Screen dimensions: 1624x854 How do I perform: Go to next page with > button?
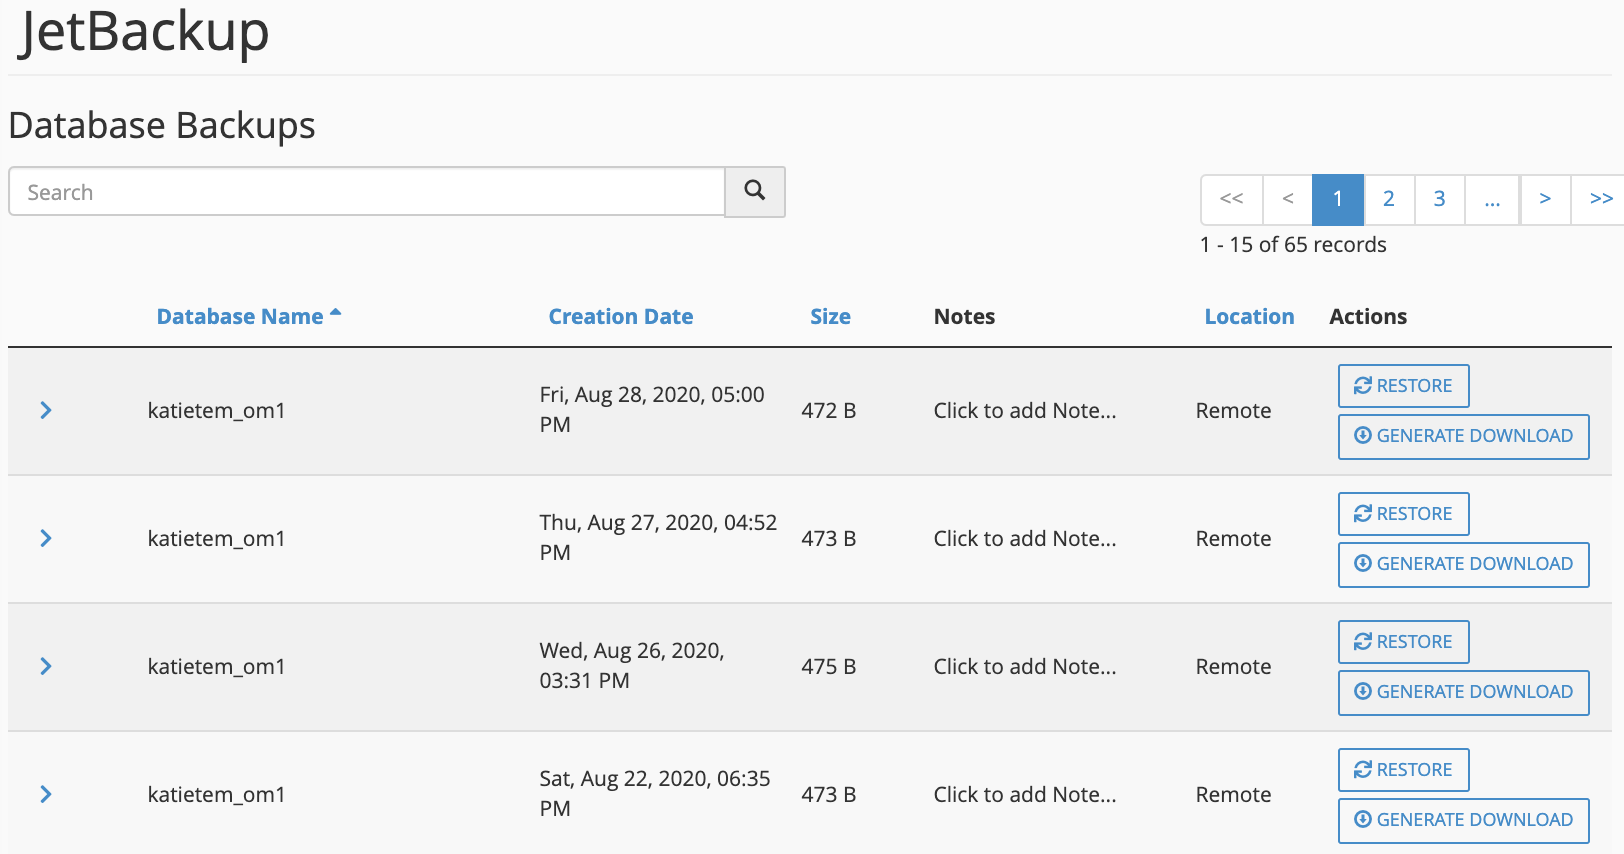point(1545,199)
